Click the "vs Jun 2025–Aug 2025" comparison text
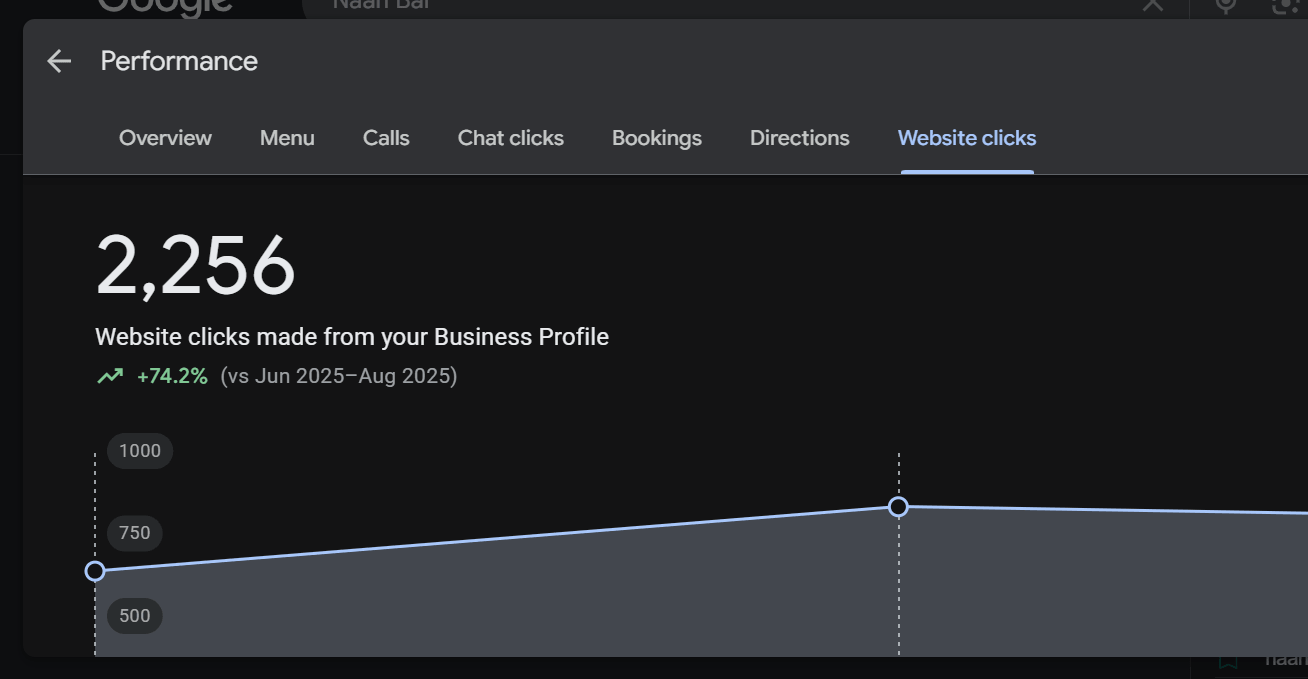Image resolution: width=1308 pixels, height=679 pixels. click(x=339, y=376)
